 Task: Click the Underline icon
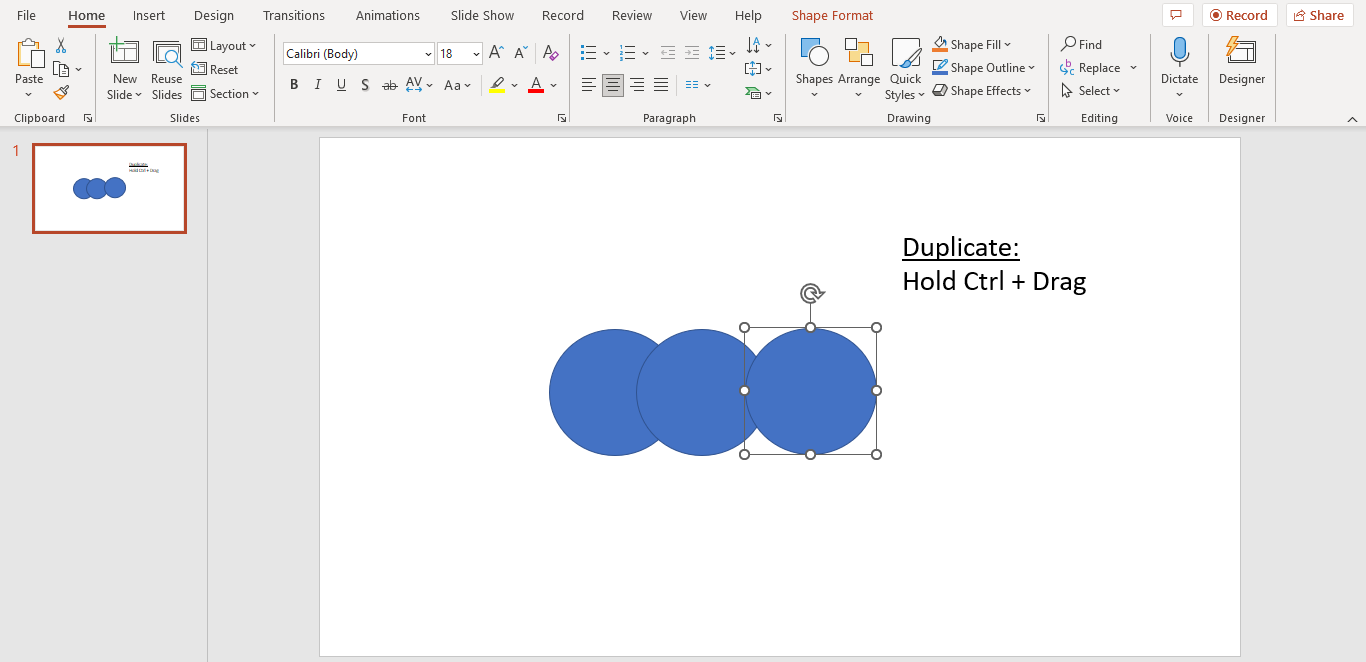click(x=341, y=84)
